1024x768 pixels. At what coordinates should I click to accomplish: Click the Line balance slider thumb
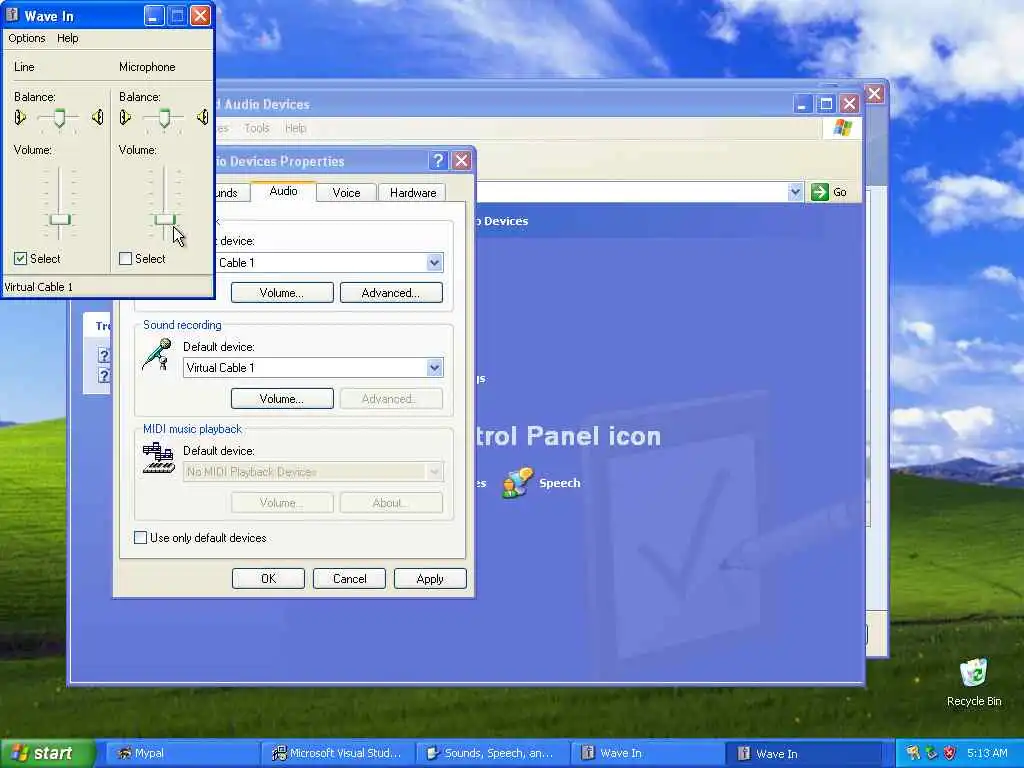click(x=59, y=118)
